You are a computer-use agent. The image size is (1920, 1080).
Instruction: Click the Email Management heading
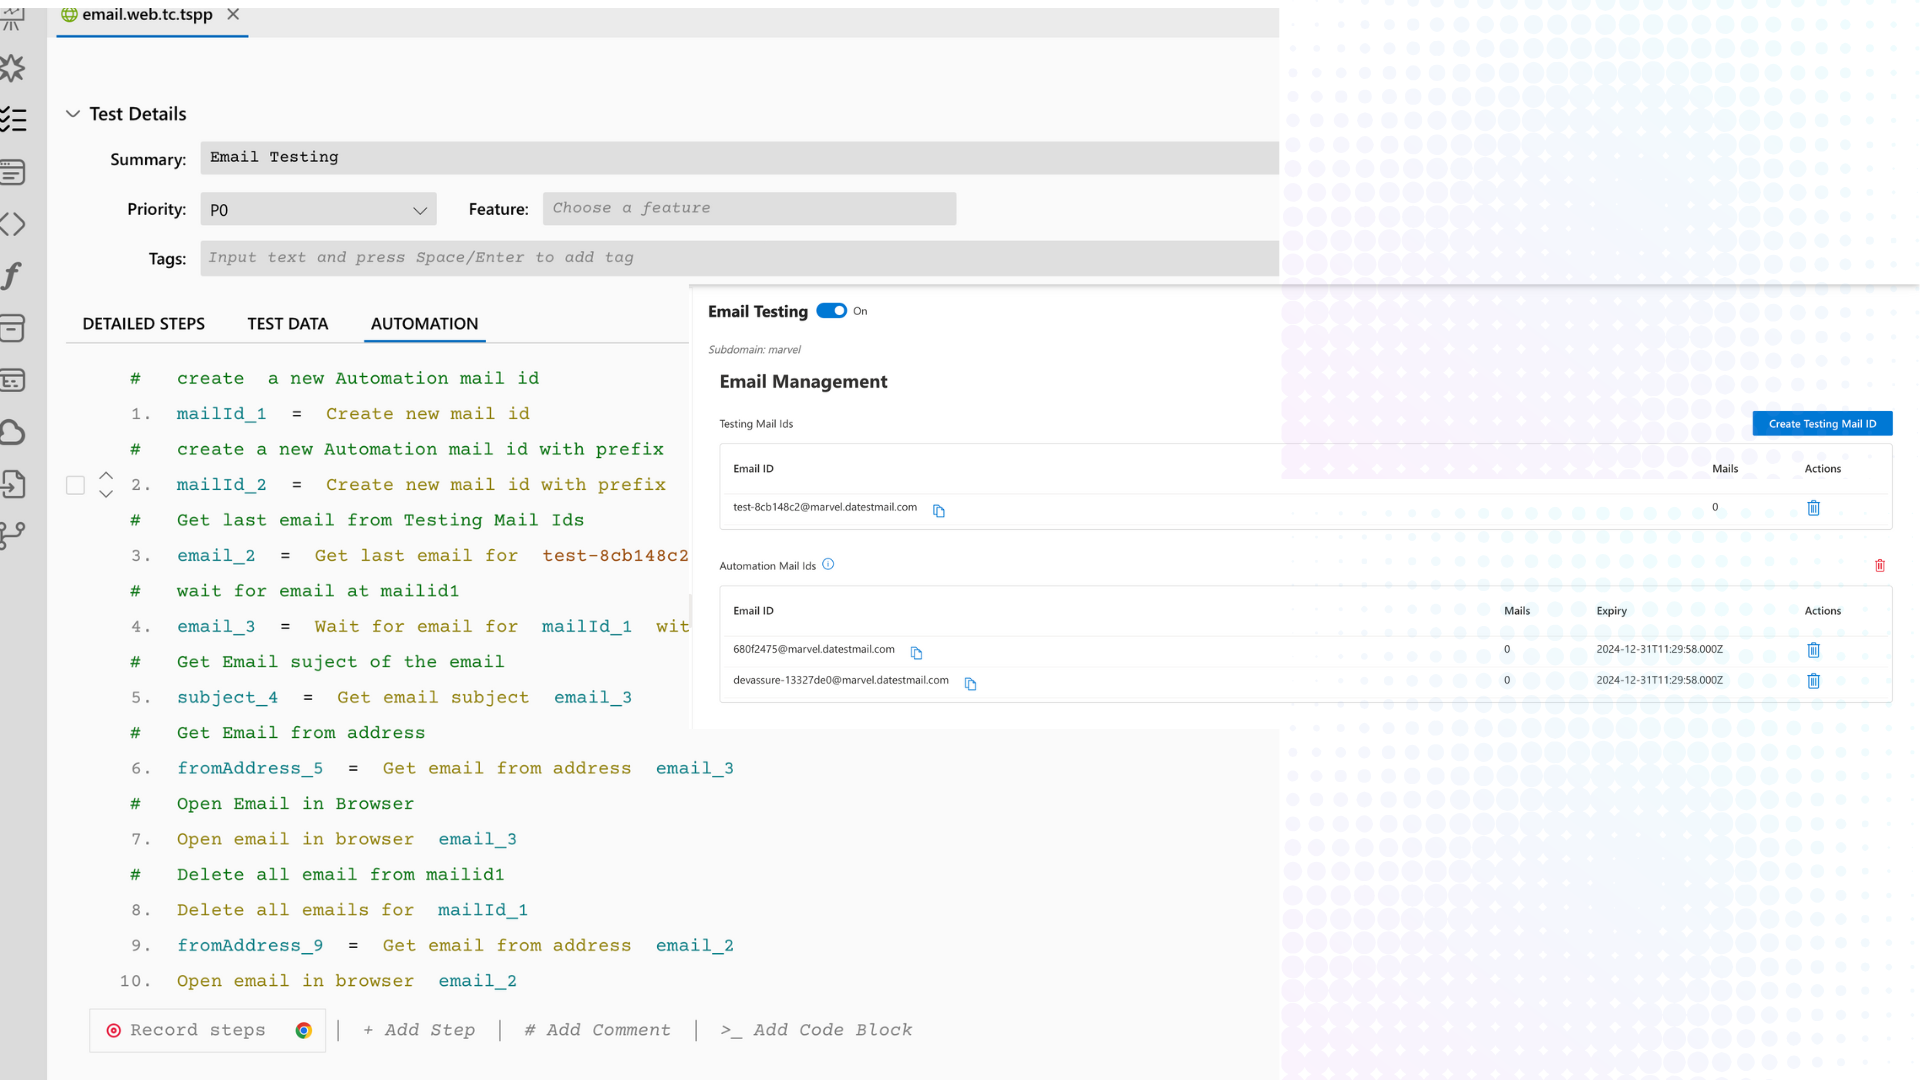[x=803, y=382]
